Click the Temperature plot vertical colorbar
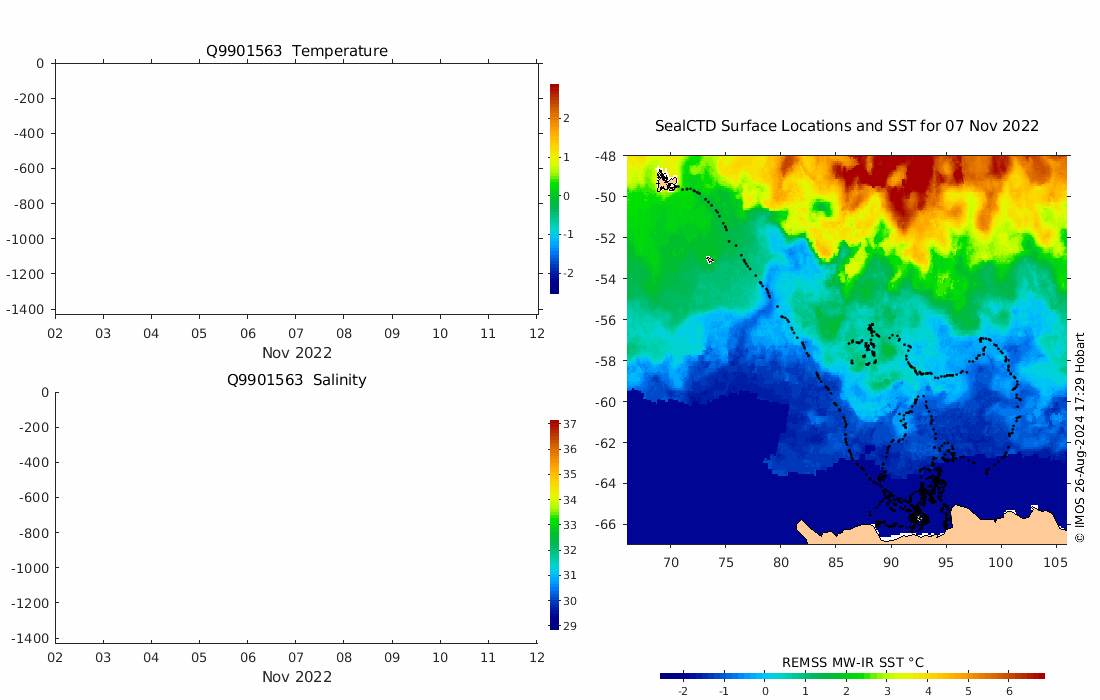1100x700 pixels. 554,189
